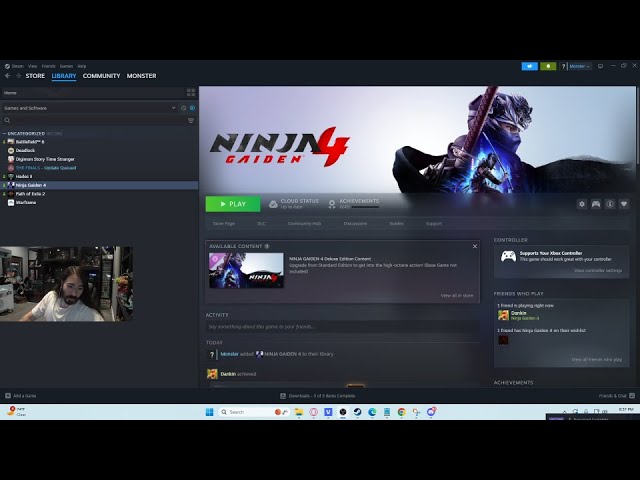Open Cloud Status details
Viewport: 640px width, 480px height.
[293, 204]
